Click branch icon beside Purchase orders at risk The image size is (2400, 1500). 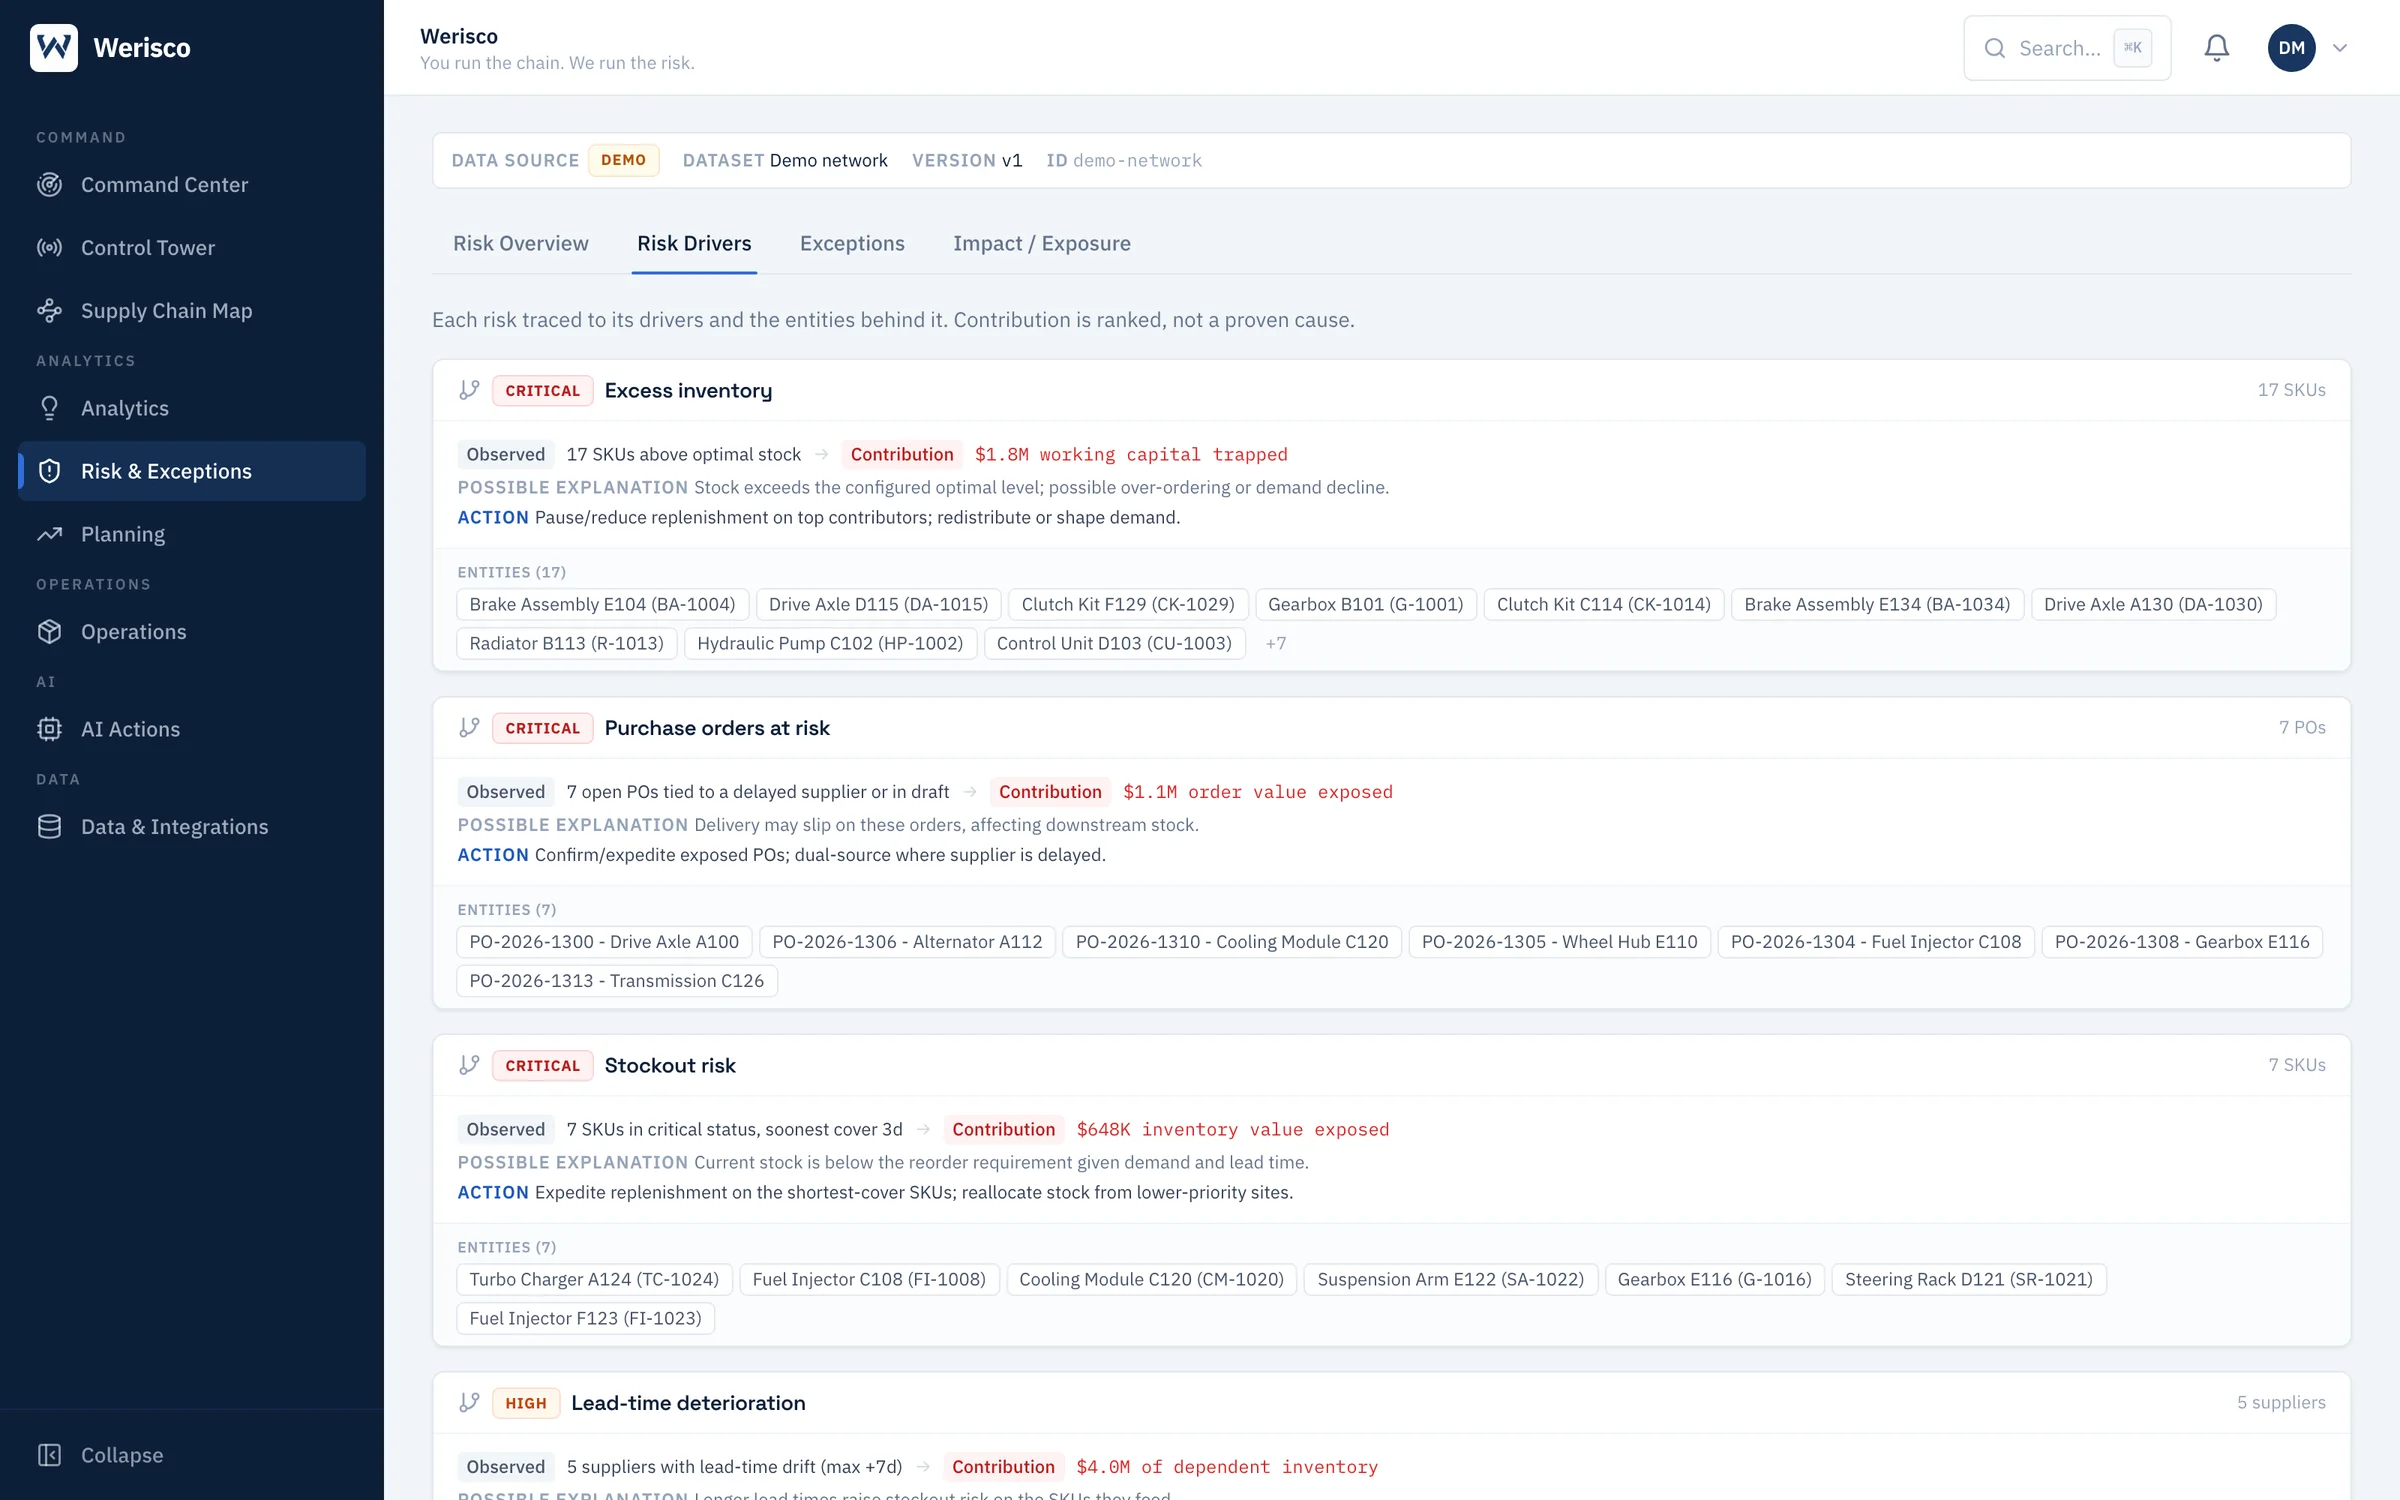[x=469, y=728]
